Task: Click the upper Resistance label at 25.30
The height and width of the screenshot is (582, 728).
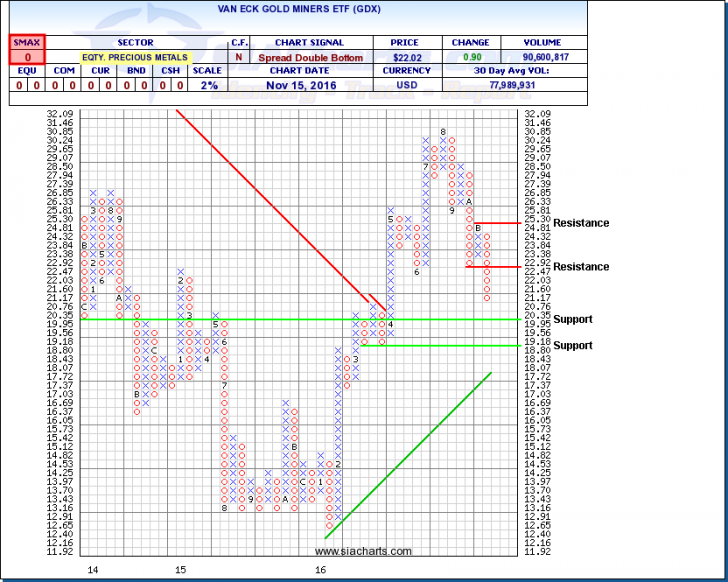Action: point(581,223)
